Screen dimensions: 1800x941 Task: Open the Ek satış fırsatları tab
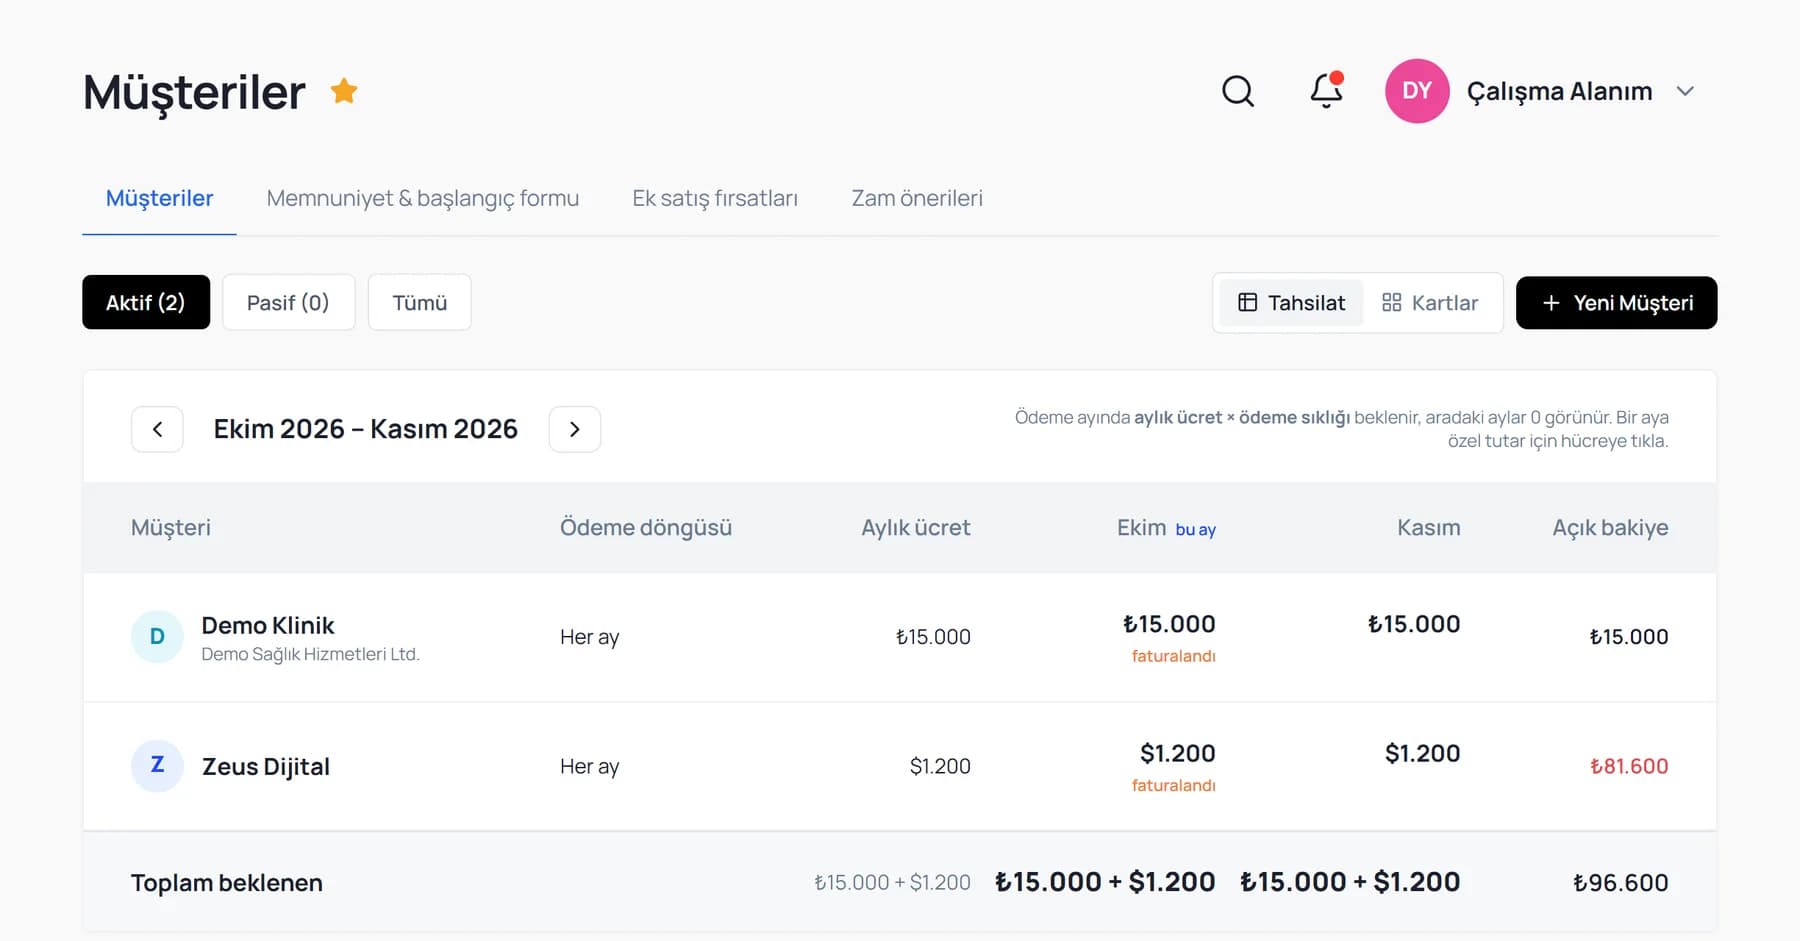pyautogui.click(x=715, y=198)
